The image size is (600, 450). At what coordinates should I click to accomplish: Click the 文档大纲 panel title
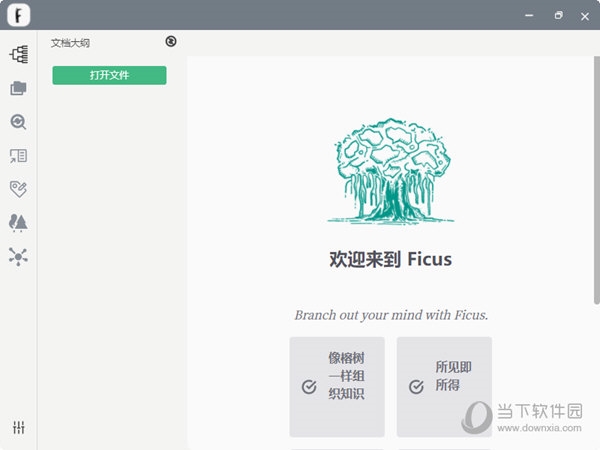tap(70, 43)
